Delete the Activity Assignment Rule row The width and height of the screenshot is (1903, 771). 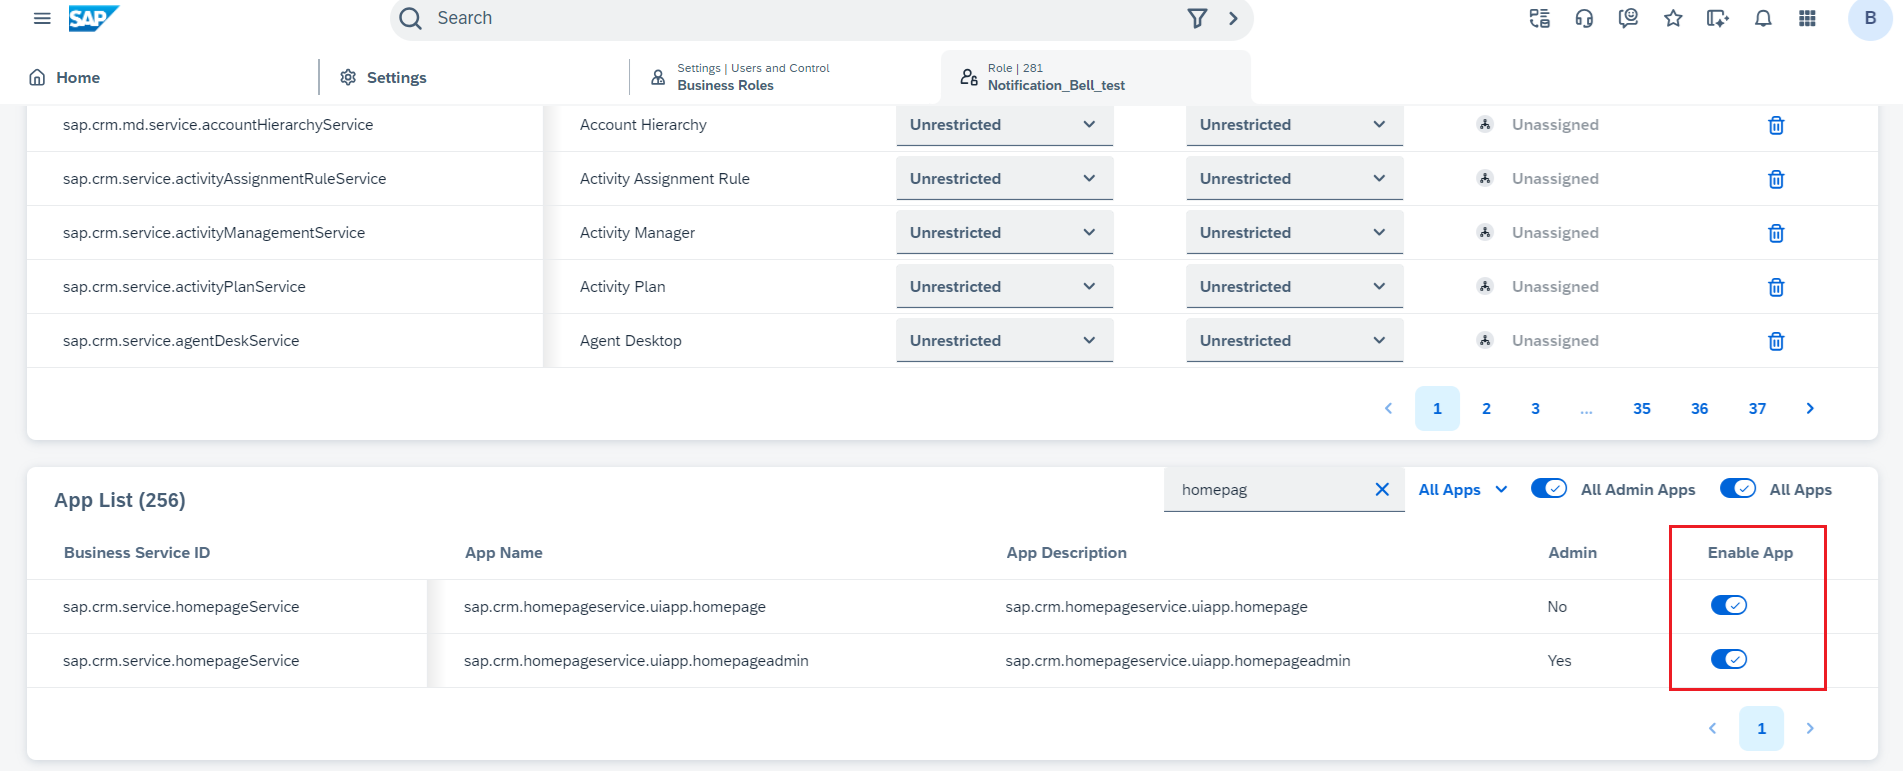pyautogui.click(x=1776, y=179)
